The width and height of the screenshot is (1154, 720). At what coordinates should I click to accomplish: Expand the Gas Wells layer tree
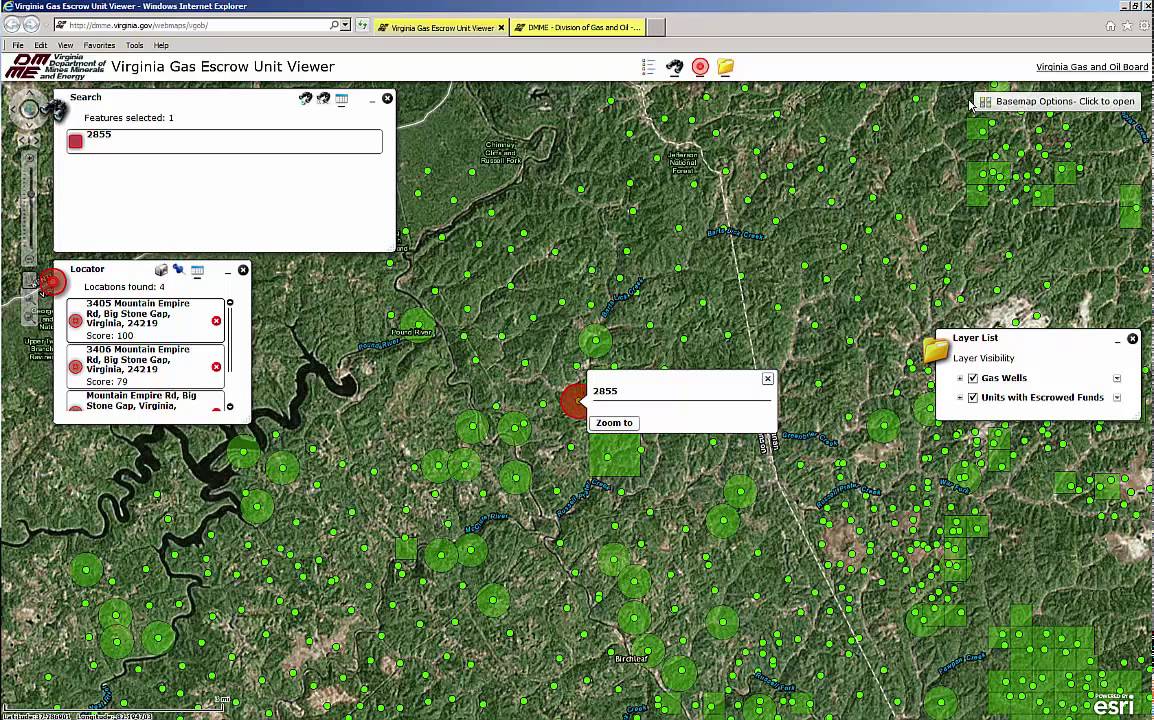960,378
